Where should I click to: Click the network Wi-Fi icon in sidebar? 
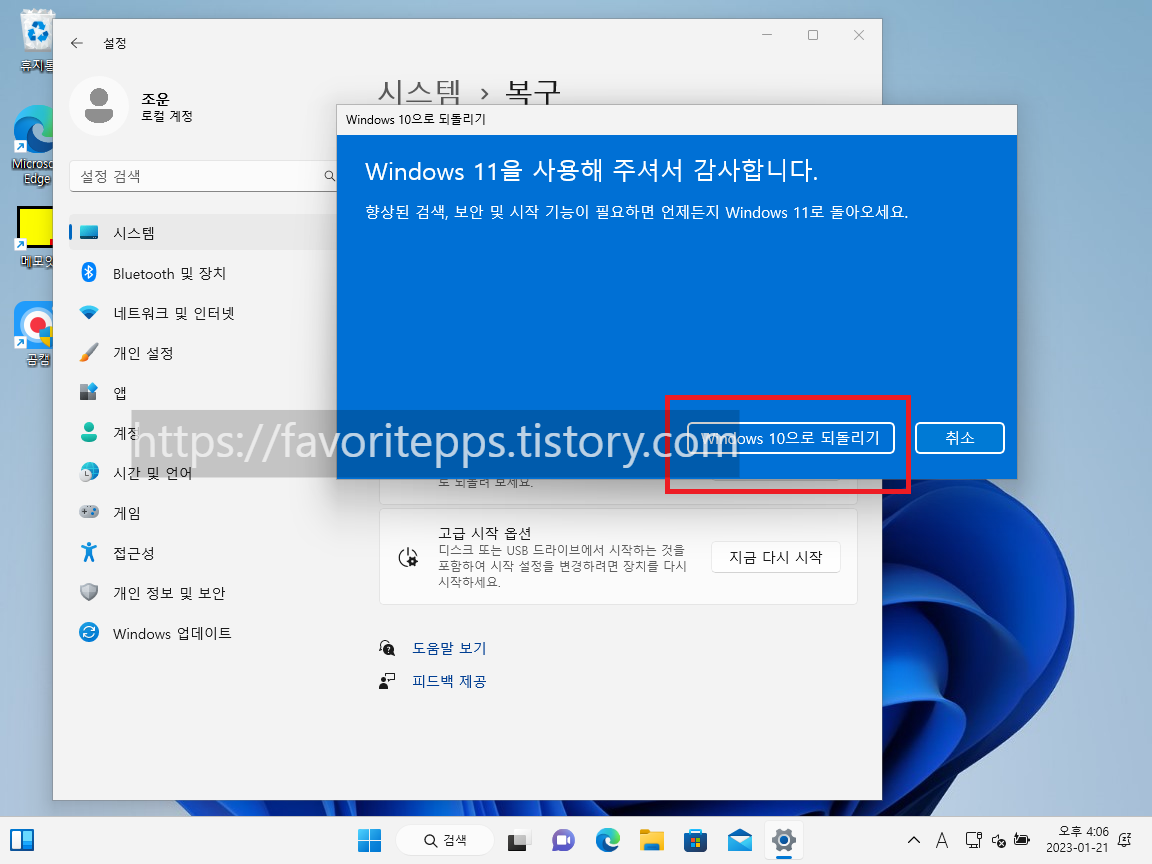tap(89, 313)
